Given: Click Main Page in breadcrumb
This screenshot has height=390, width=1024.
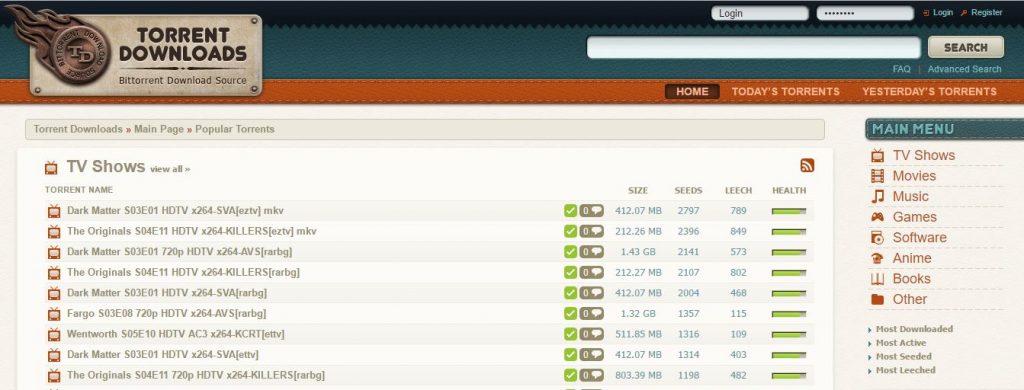Looking at the screenshot, I should pyautogui.click(x=159, y=129).
